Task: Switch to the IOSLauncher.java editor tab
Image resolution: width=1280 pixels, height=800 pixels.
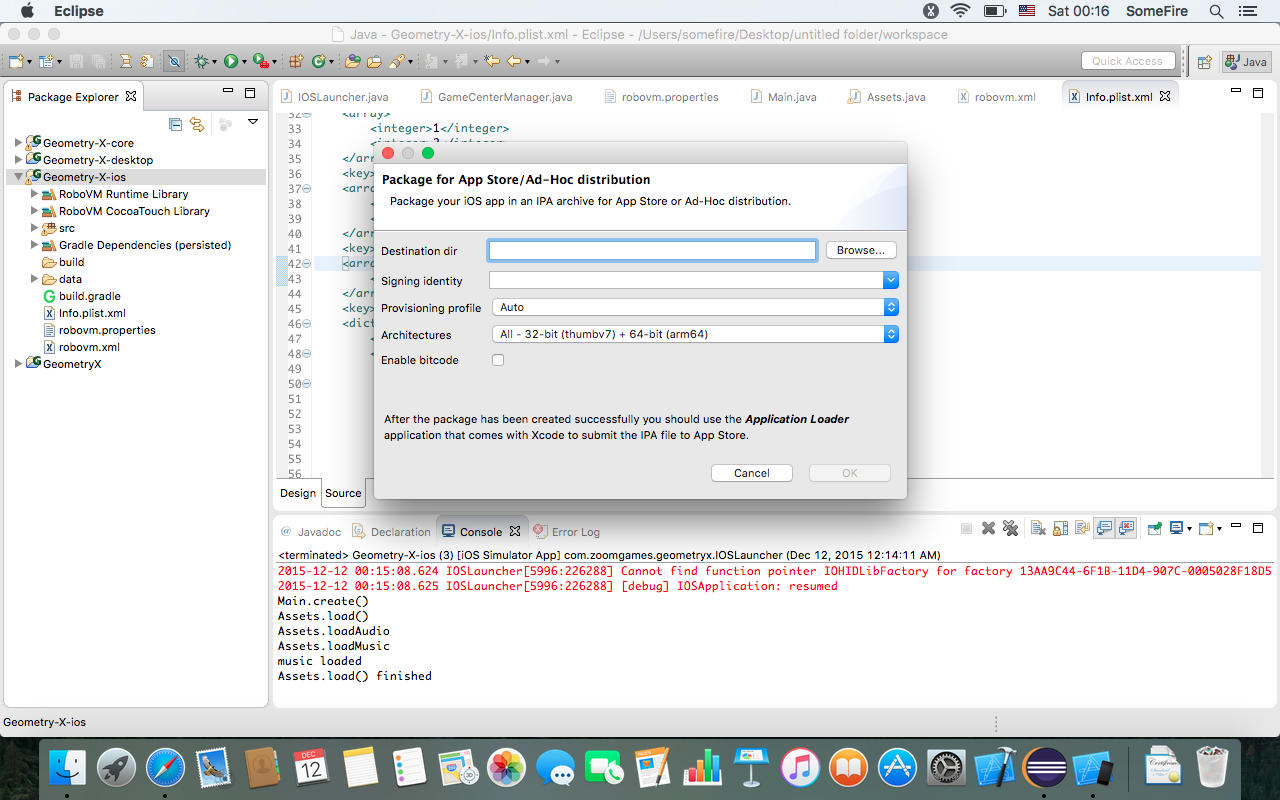Action: [x=334, y=97]
